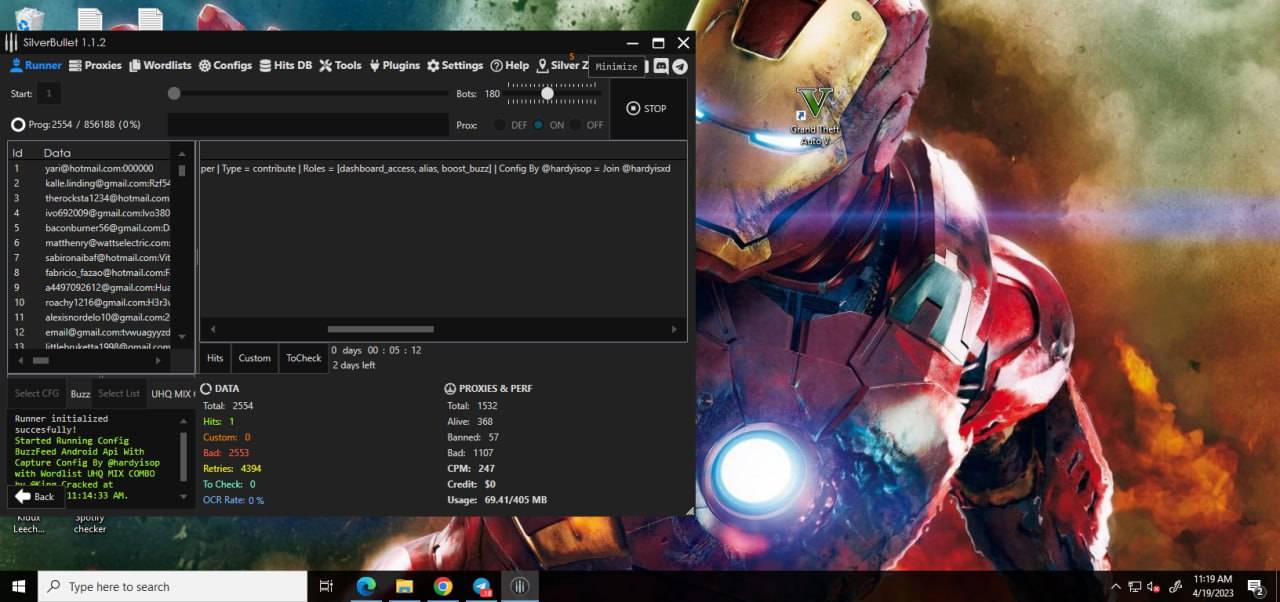Screen dimensions: 1280x602
Task: Select the OFF proxy mode radio button
Action: [x=576, y=125]
